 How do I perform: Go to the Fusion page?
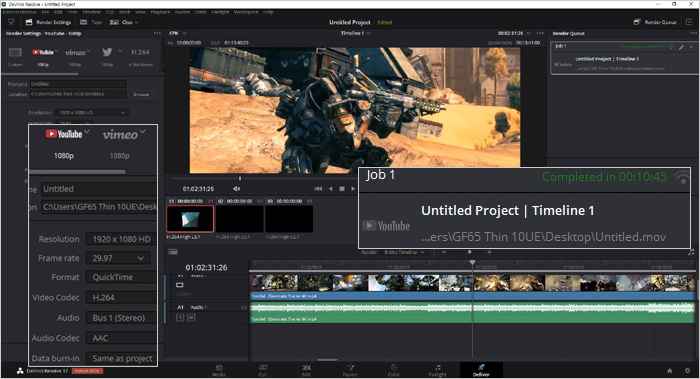350,370
